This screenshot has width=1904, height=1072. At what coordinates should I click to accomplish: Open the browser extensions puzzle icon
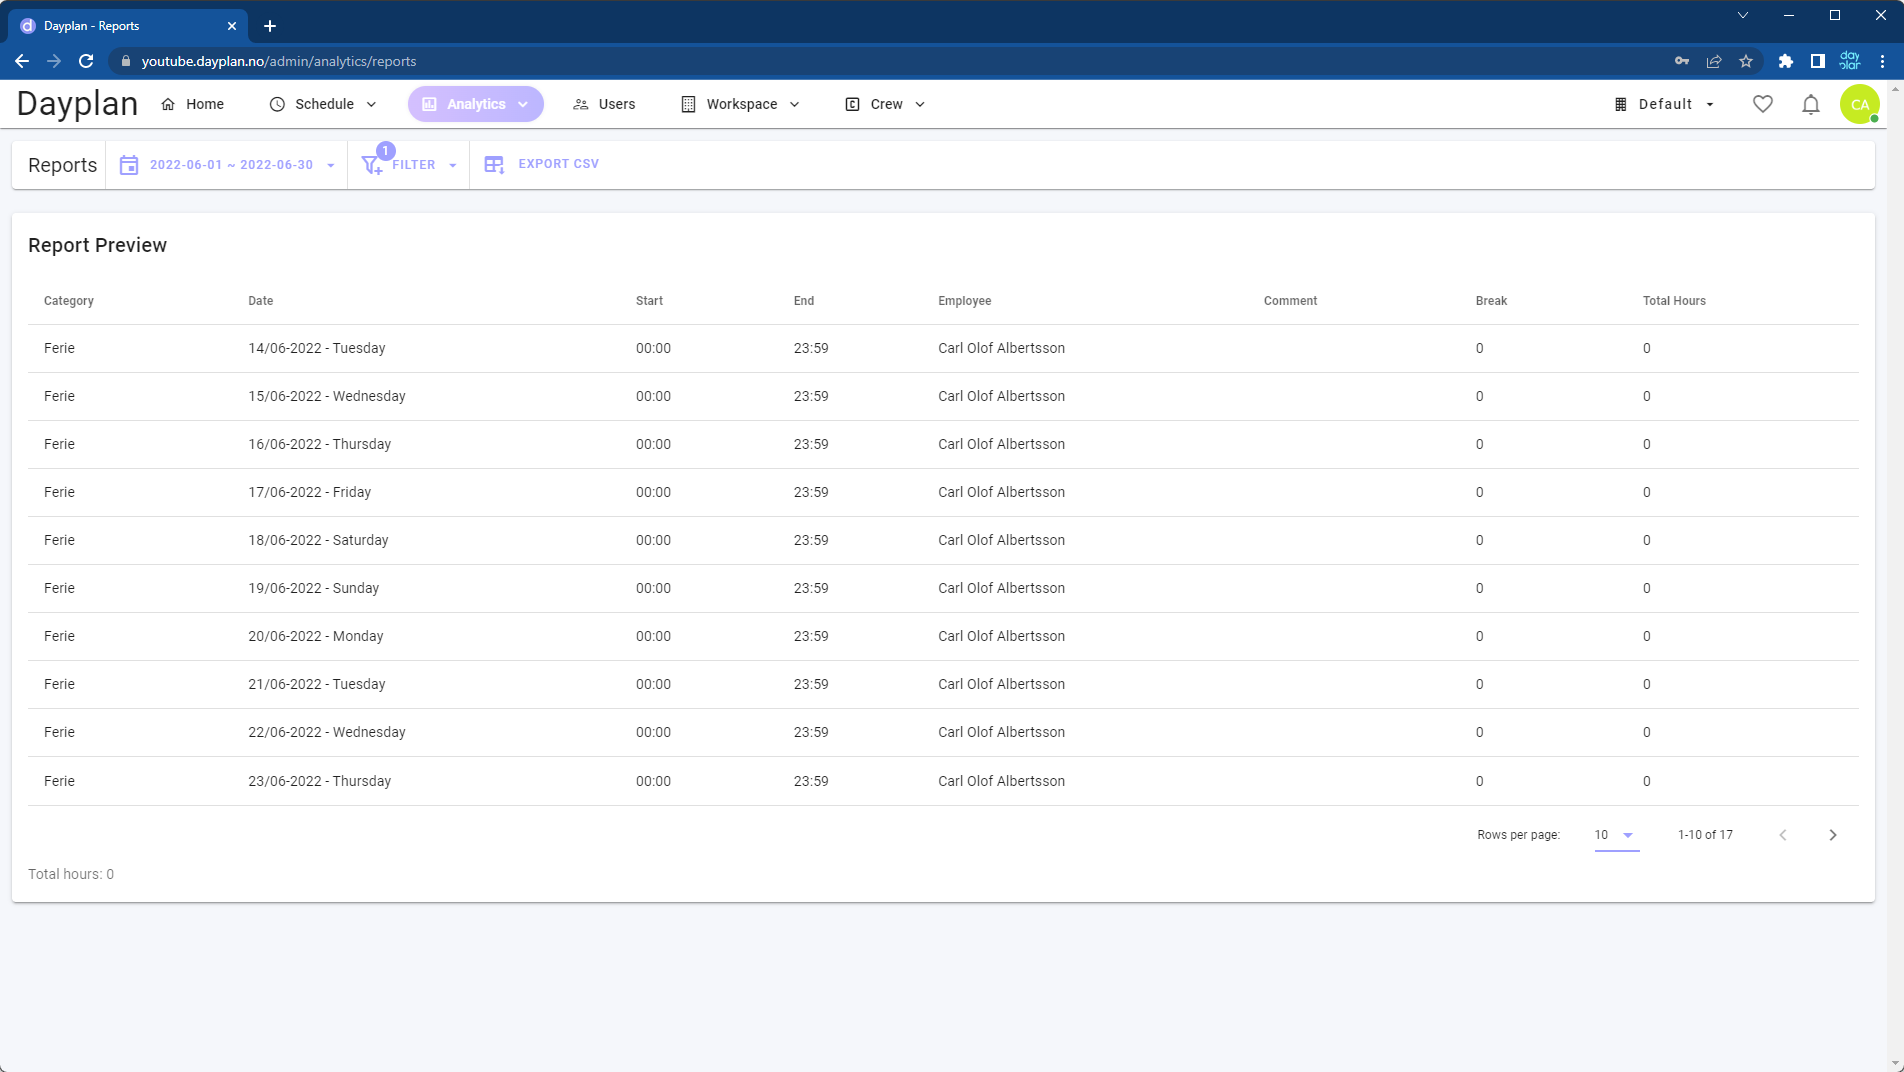coord(1786,61)
